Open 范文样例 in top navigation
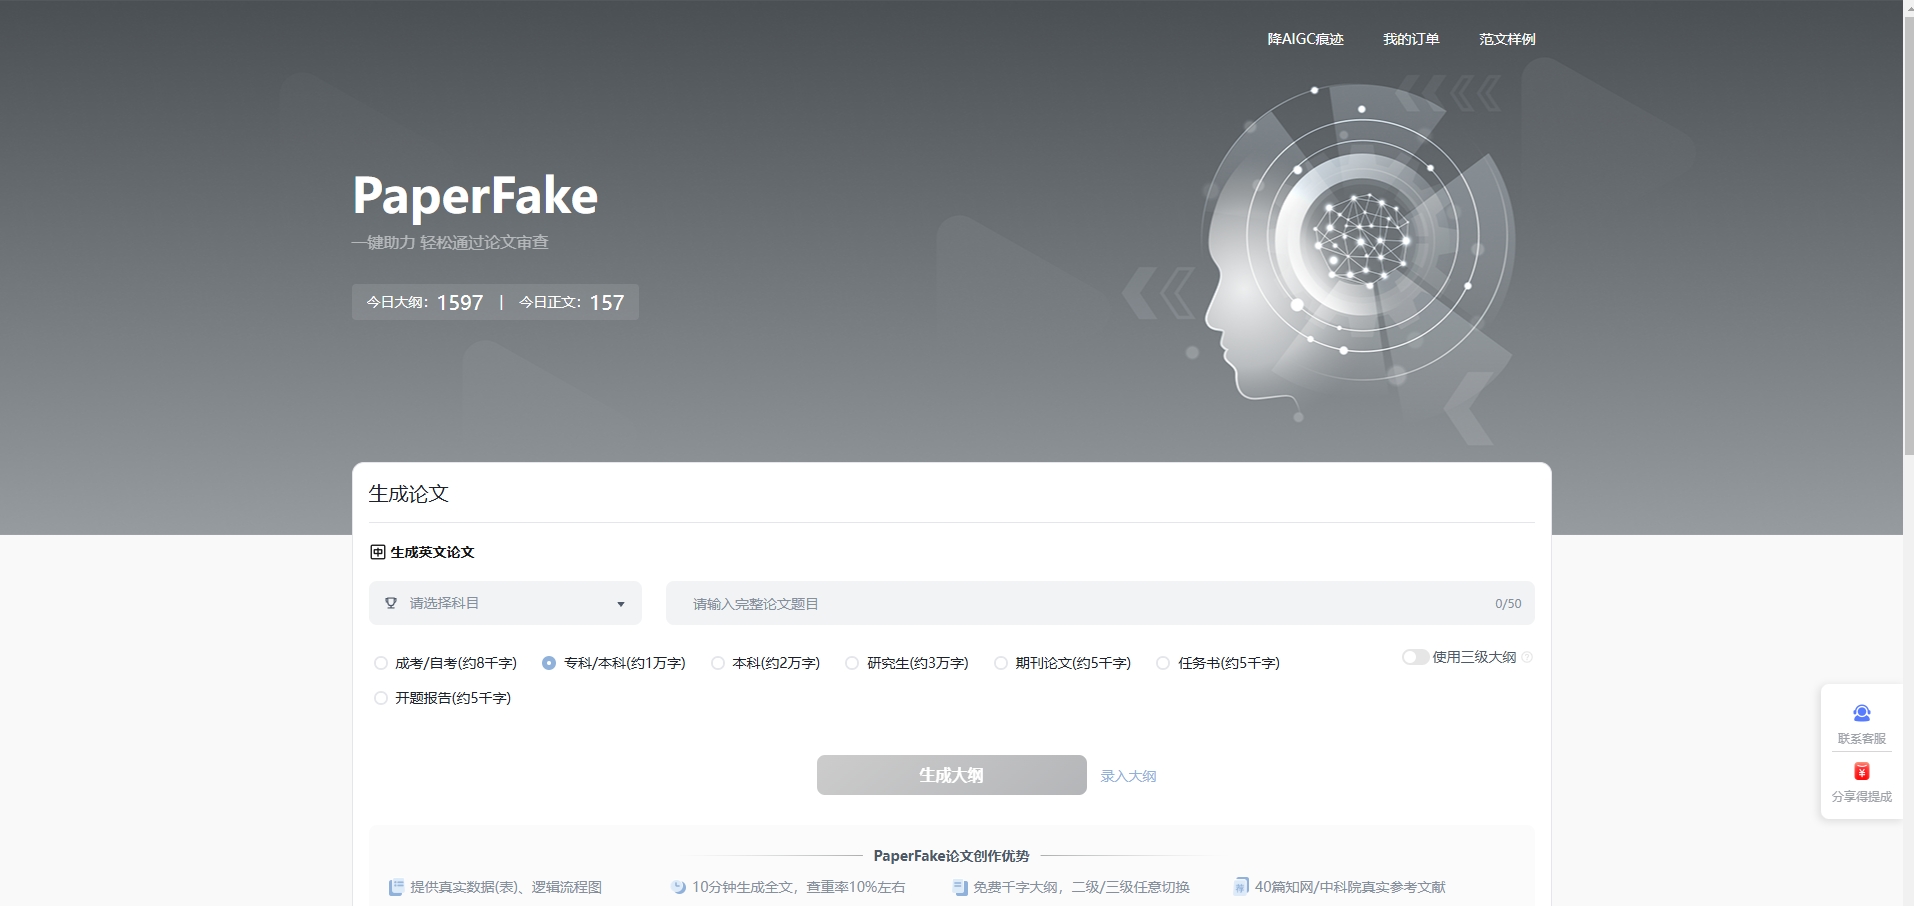Viewport: 1914px width, 906px height. [1507, 39]
